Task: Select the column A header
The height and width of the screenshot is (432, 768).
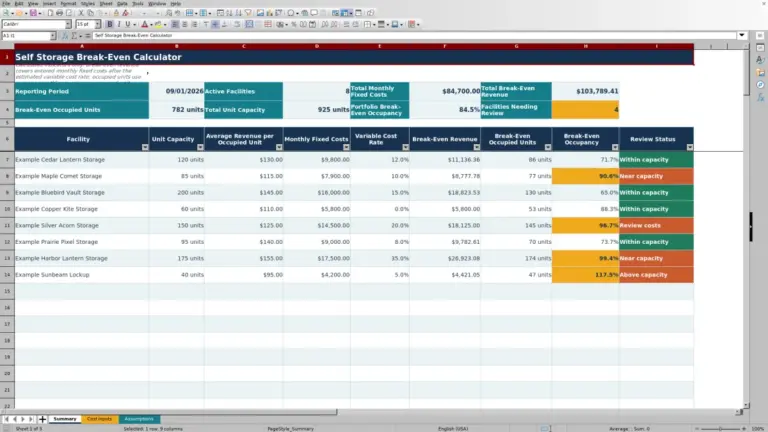Action: click(x=82, y=46)
